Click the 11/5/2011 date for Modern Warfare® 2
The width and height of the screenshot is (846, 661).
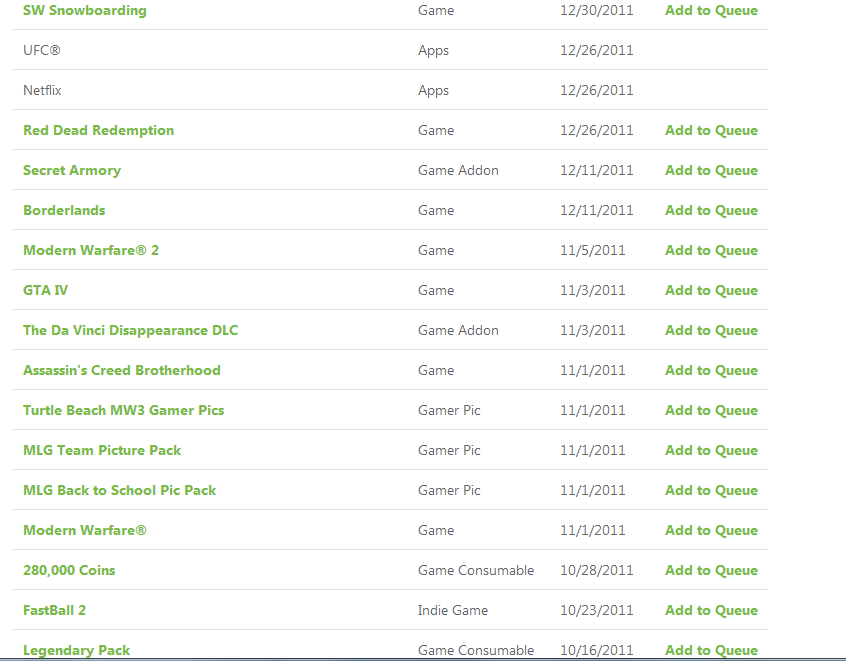point(592,250)
